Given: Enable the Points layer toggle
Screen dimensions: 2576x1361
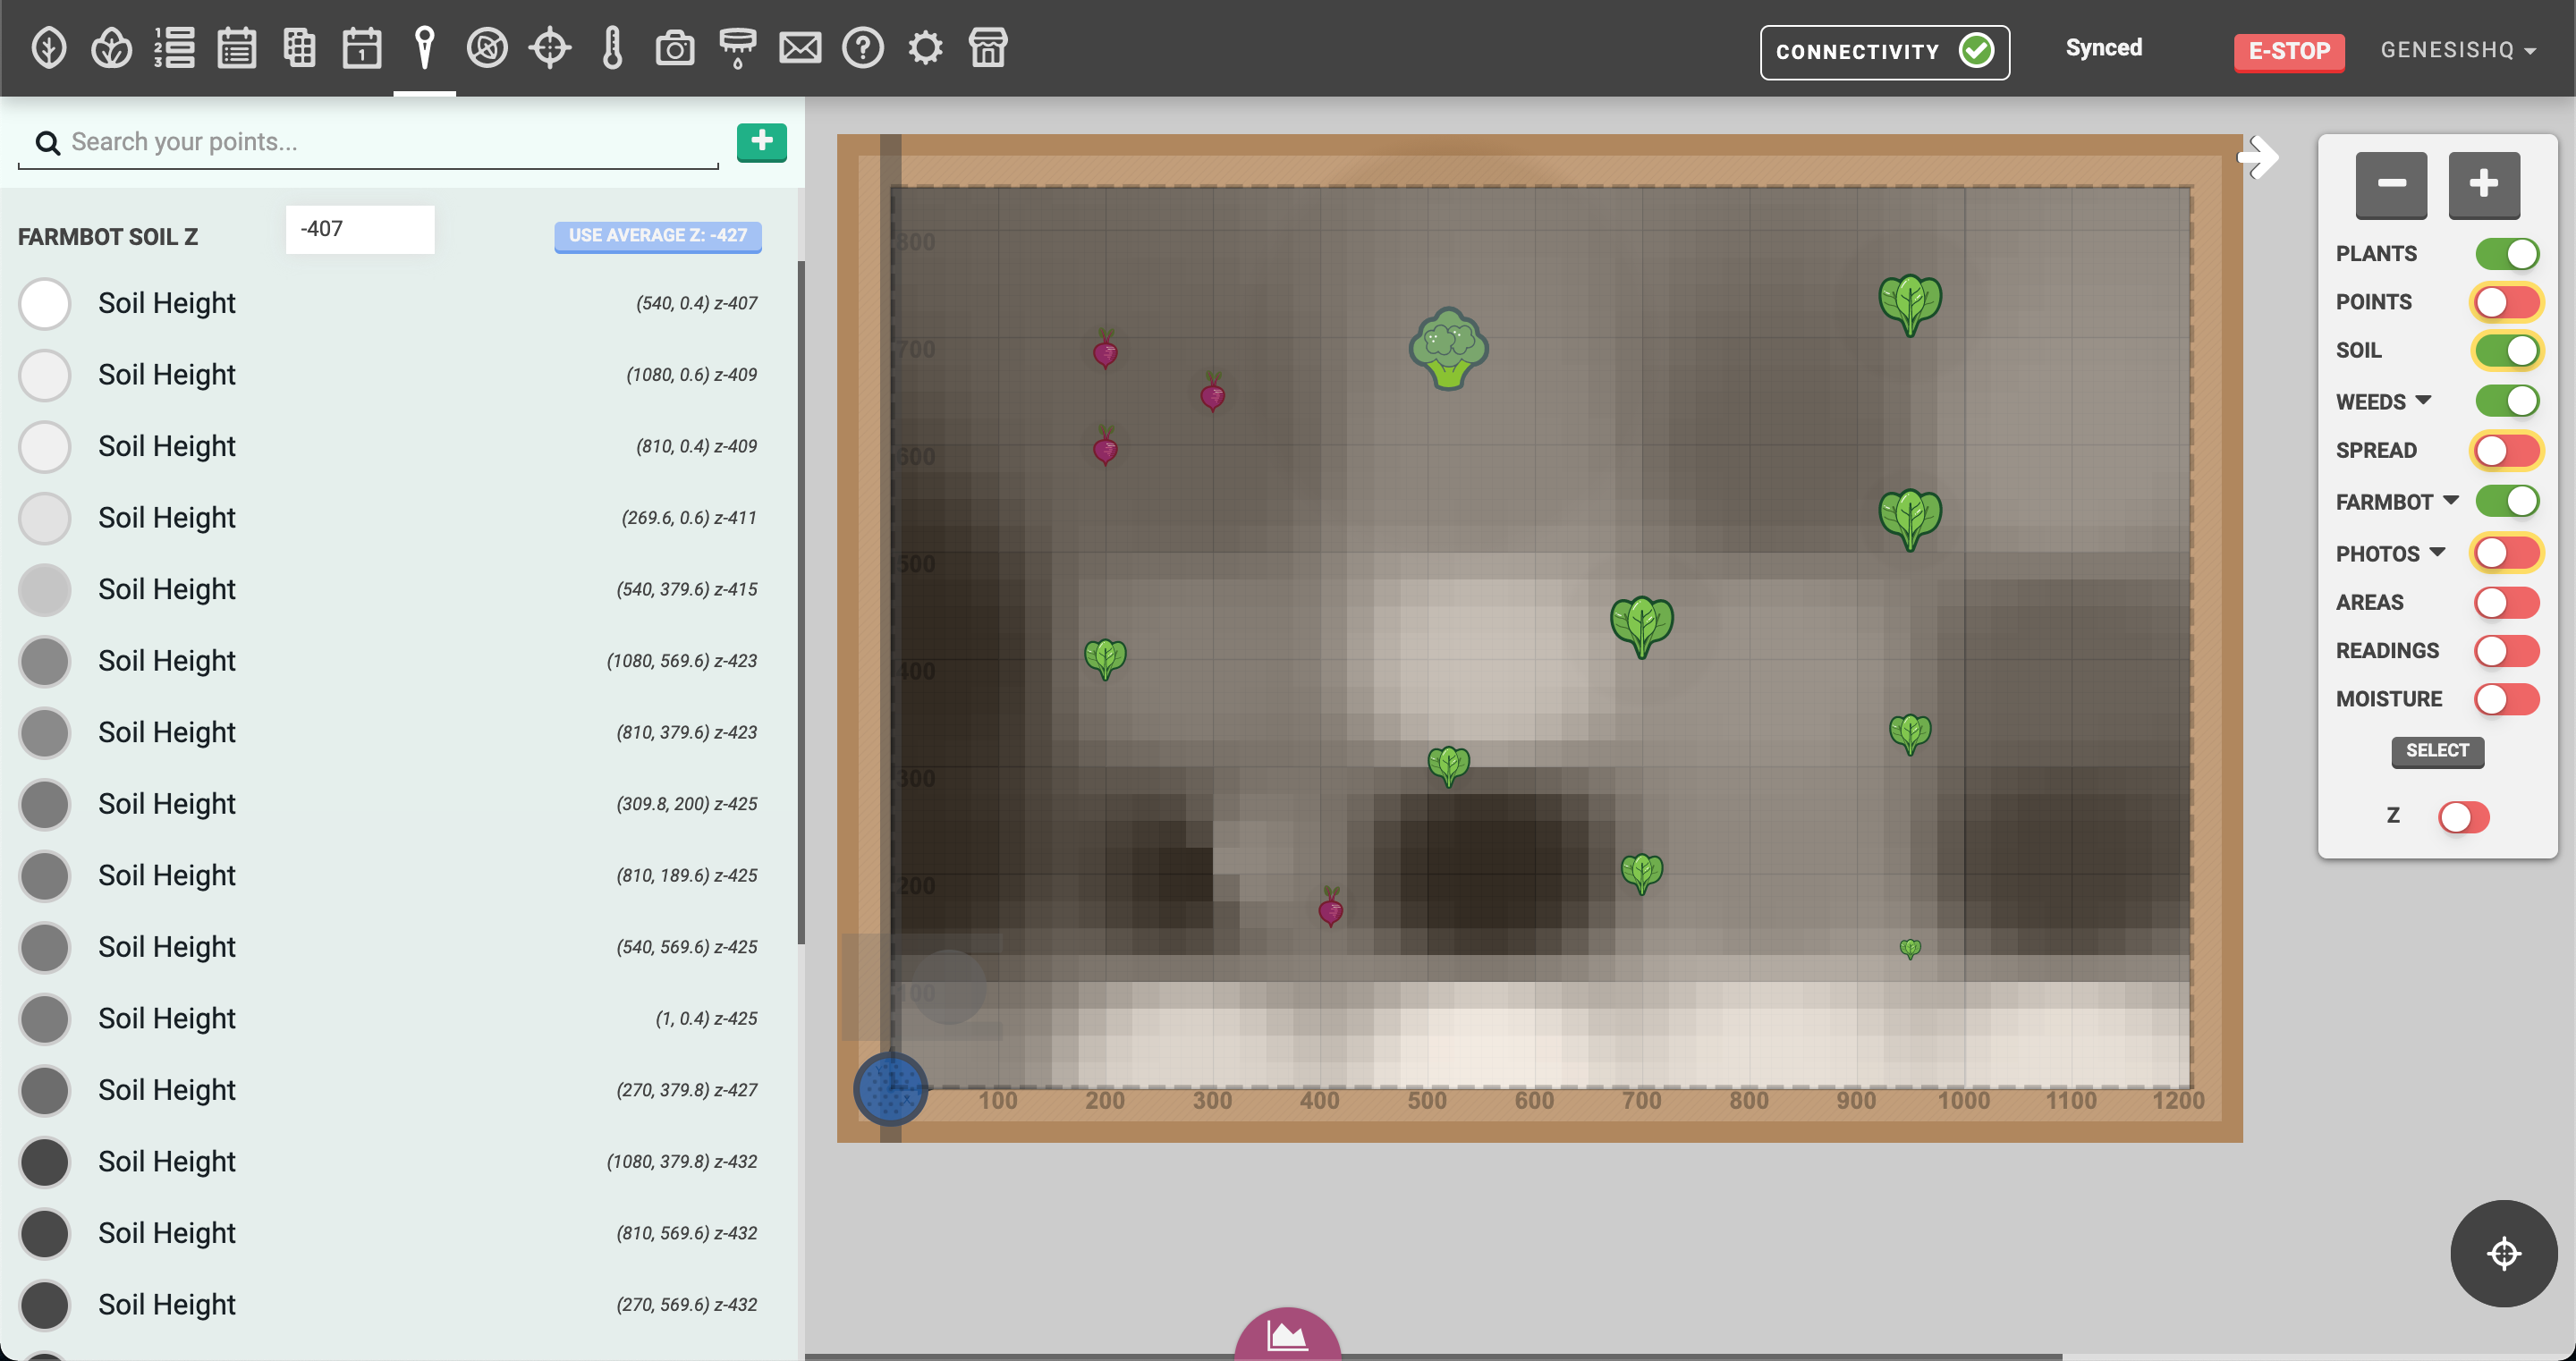Looking at the screenshot, I should (x=2507, y=302).
